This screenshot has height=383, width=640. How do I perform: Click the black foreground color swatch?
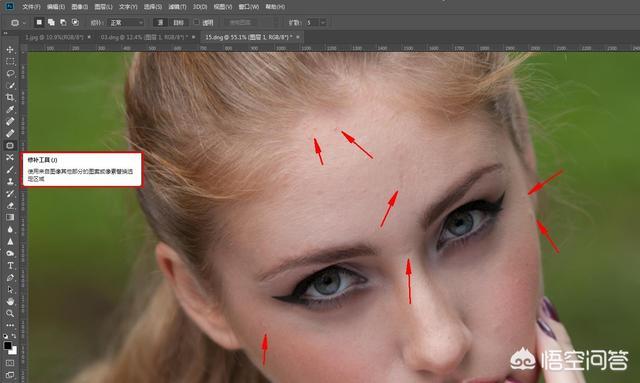[7, 345]
